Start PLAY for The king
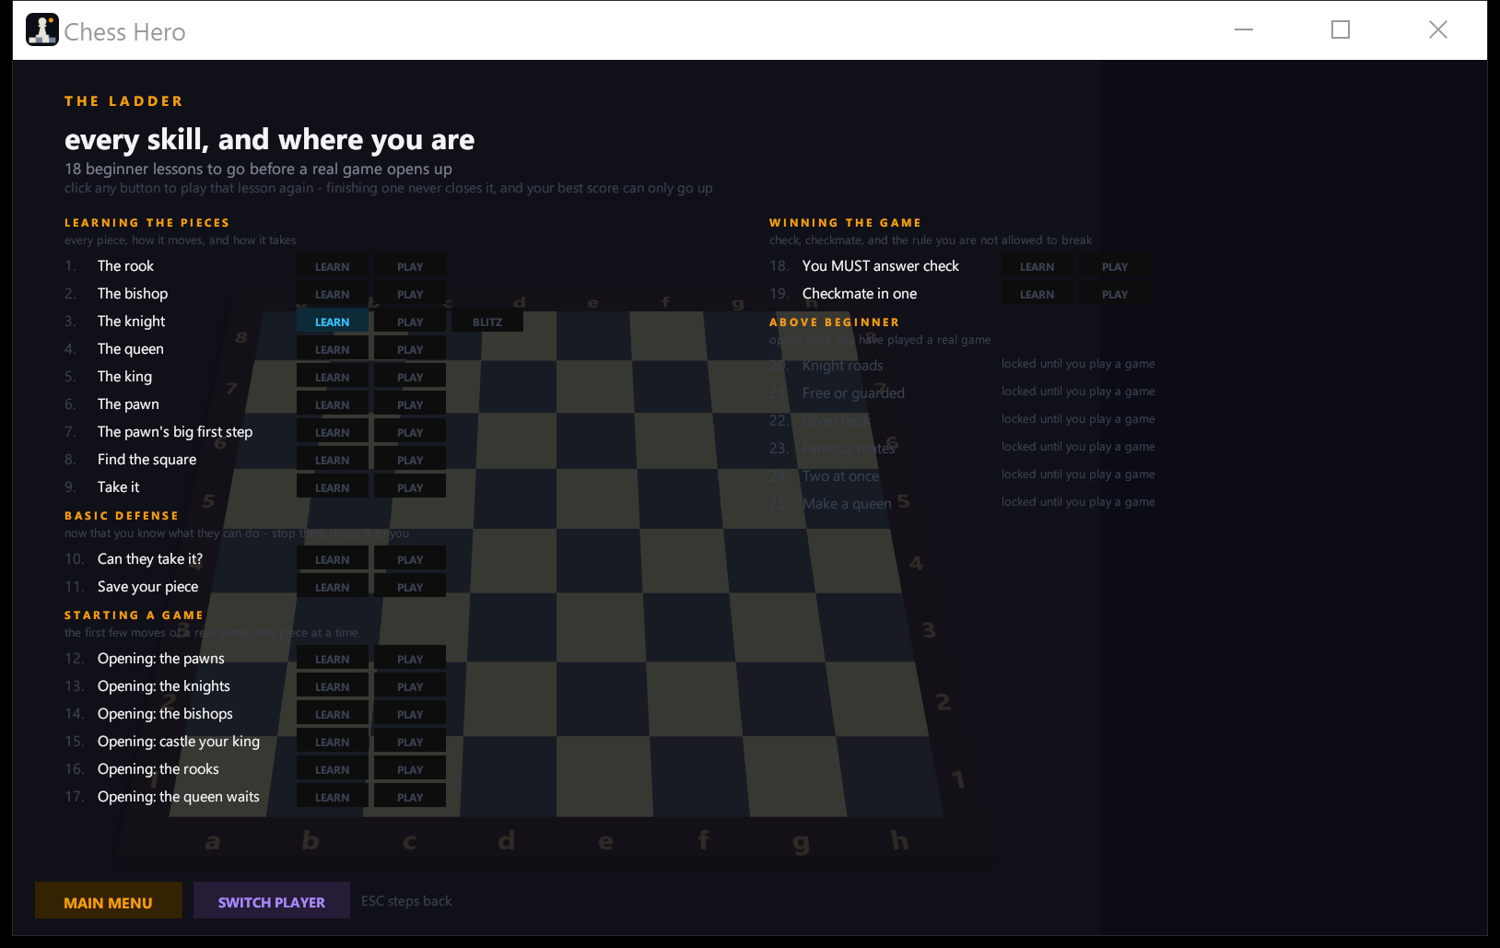Screen dimensions: 1500x948 pos(410,377)
